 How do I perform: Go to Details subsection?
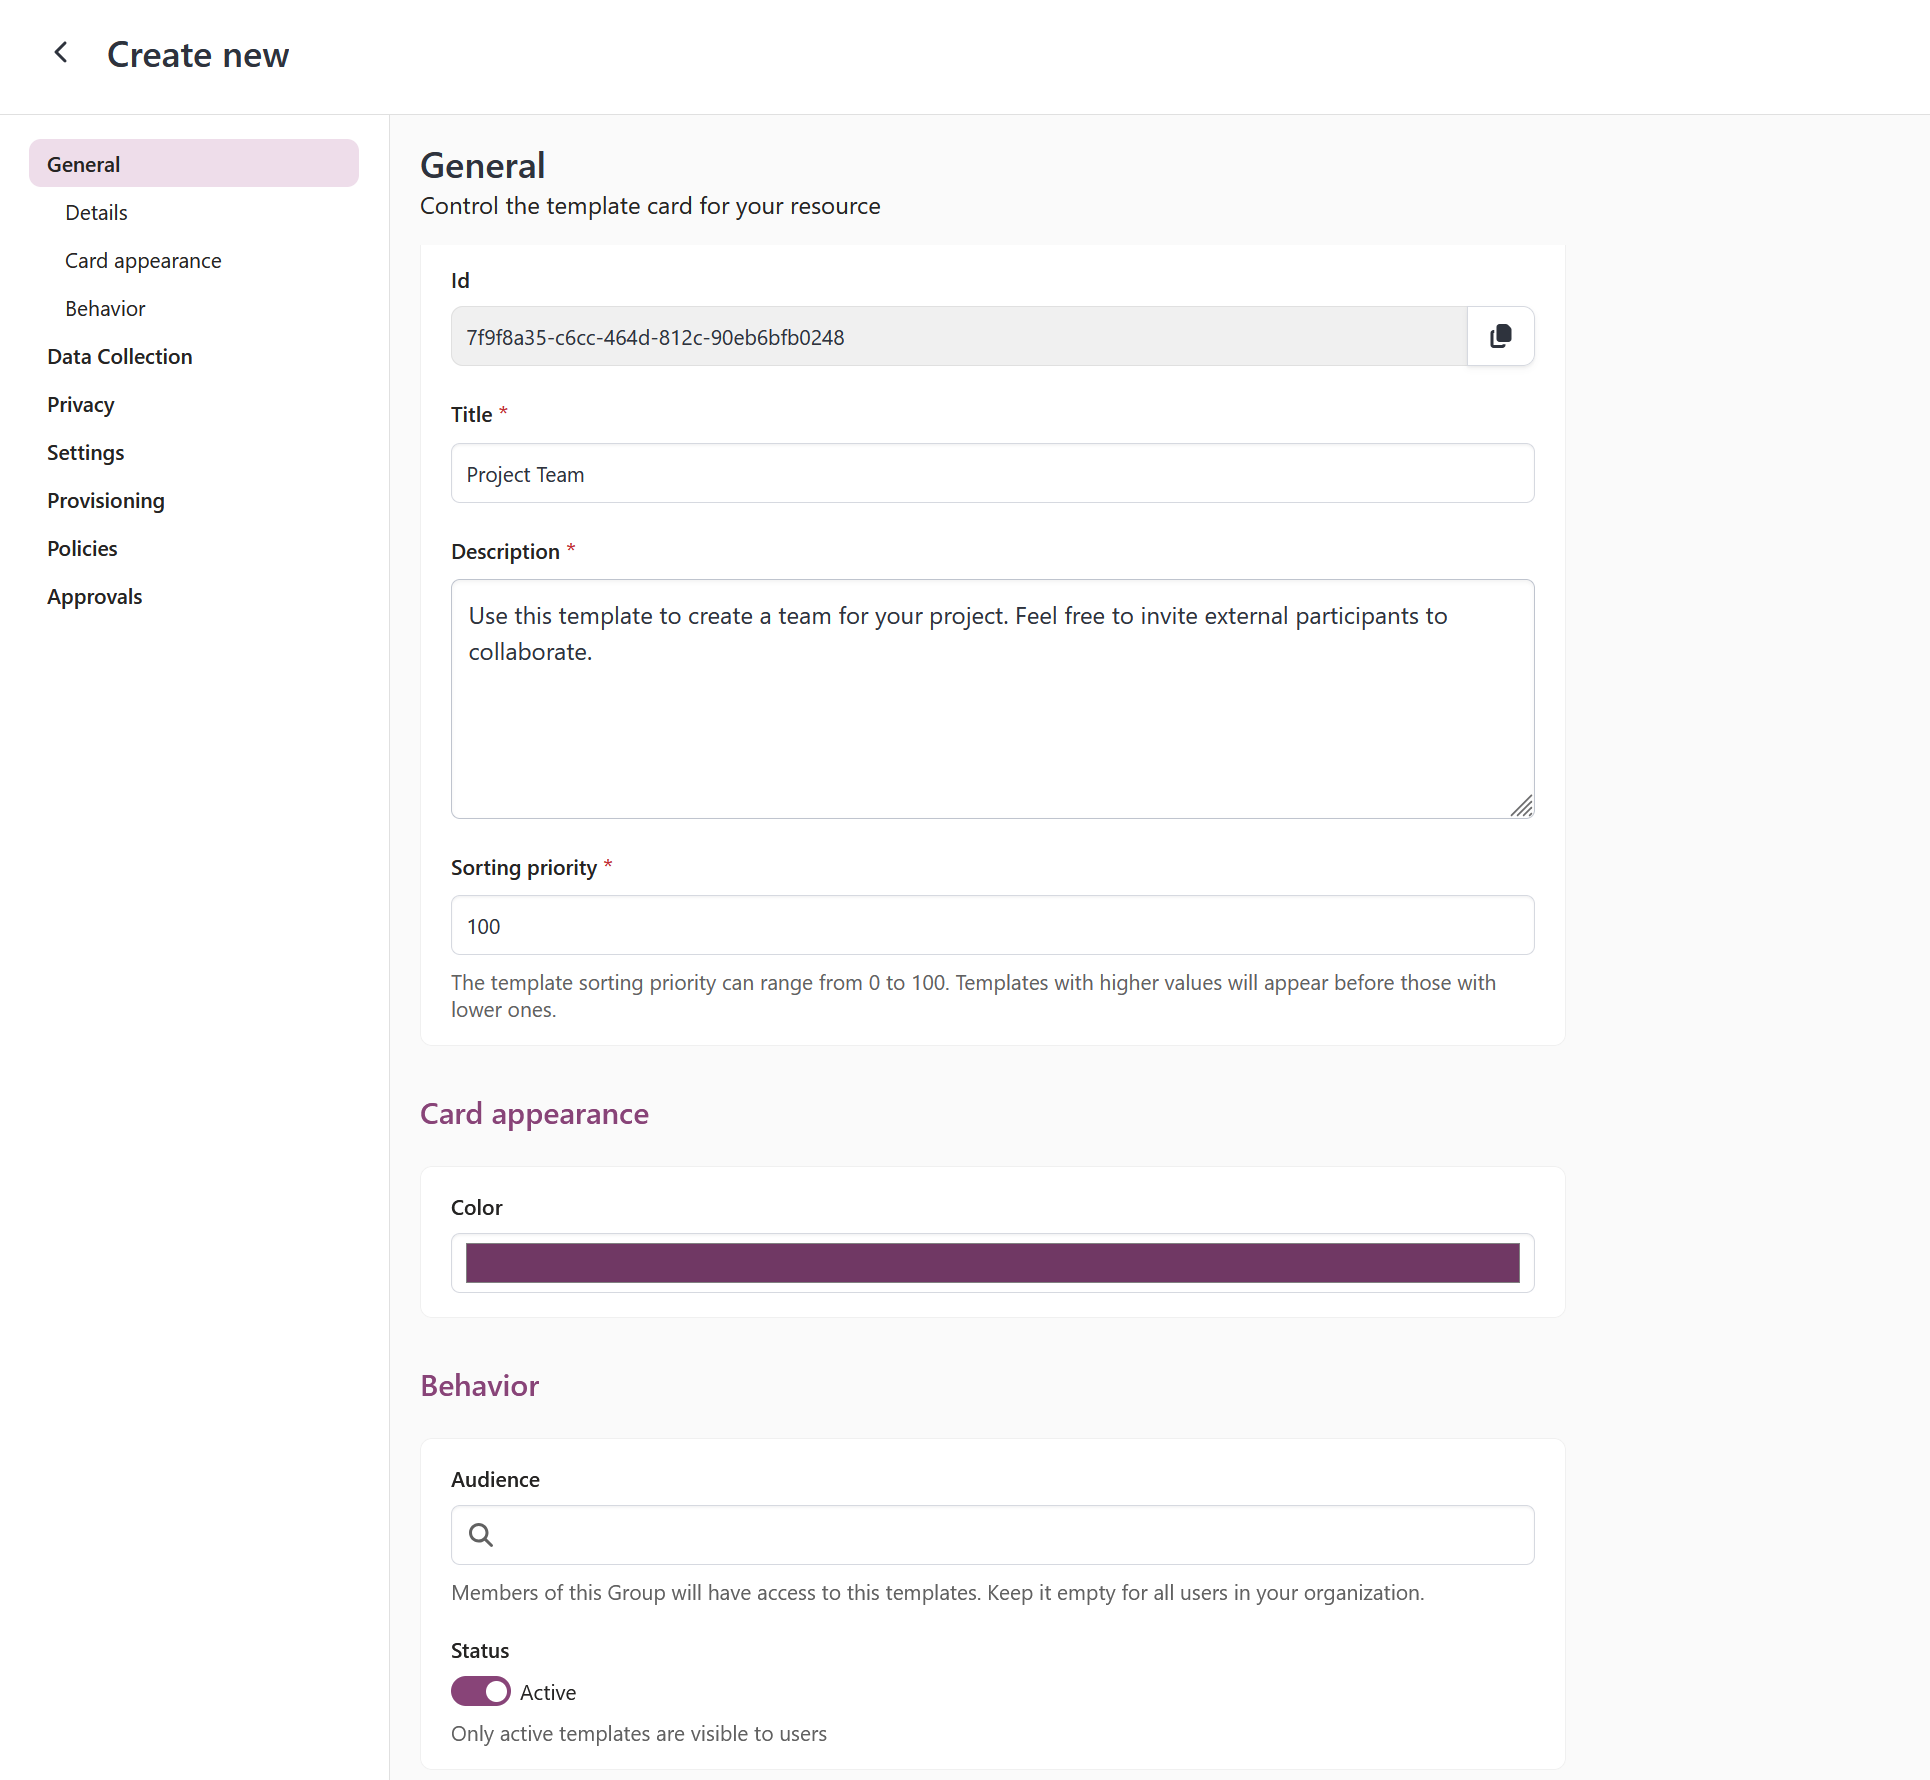[96, 213]
